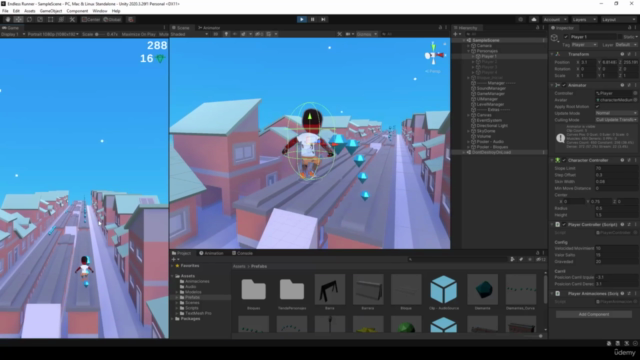Open Update Mode dropdown set to Normal
Image resolution: width=640 pixels, height=360 pixels.
pos(616,113)
